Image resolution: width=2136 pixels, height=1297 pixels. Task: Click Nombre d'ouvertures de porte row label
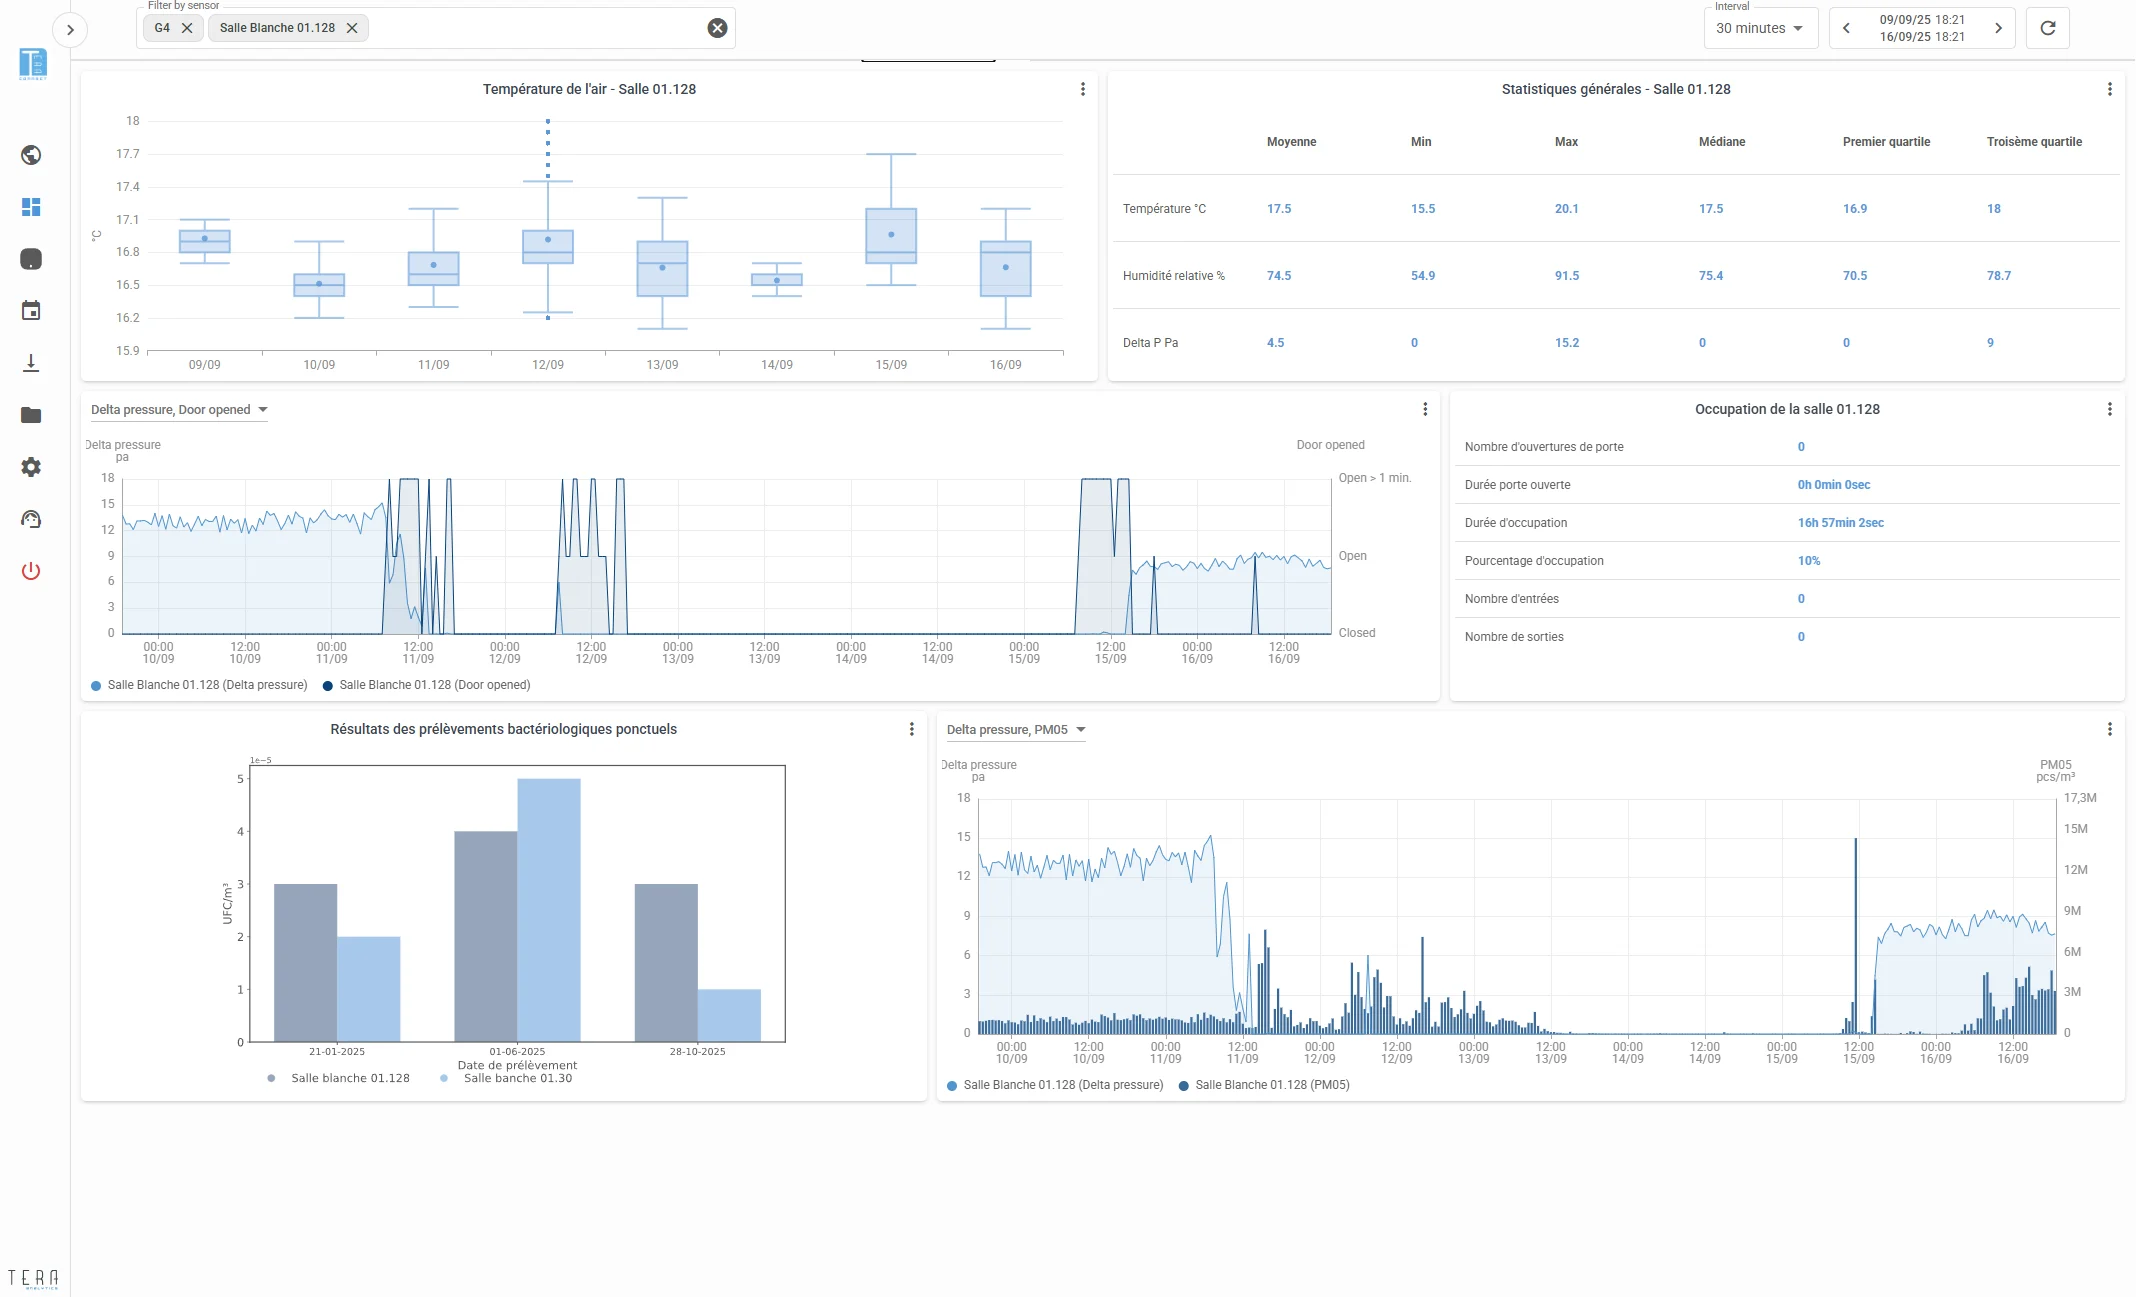pos(1544,447)
